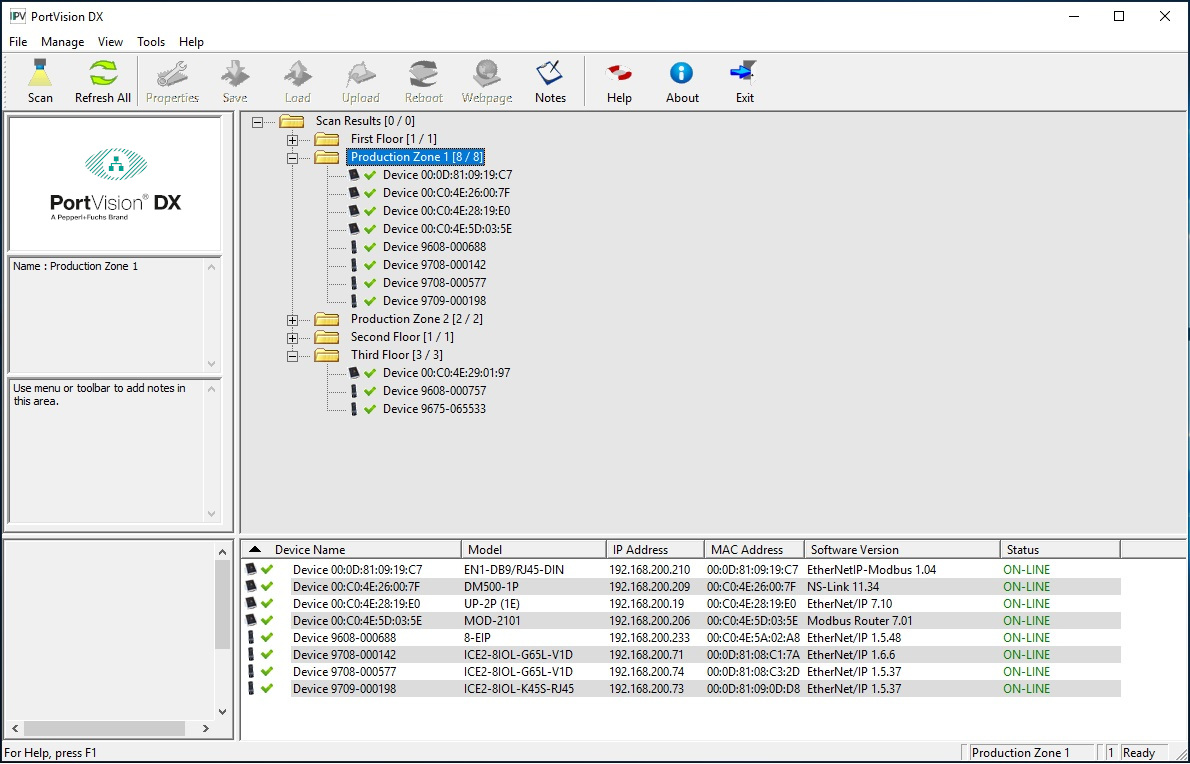Select Device 00:C0:4E:5D:03:5E in tree

(447, 229)
